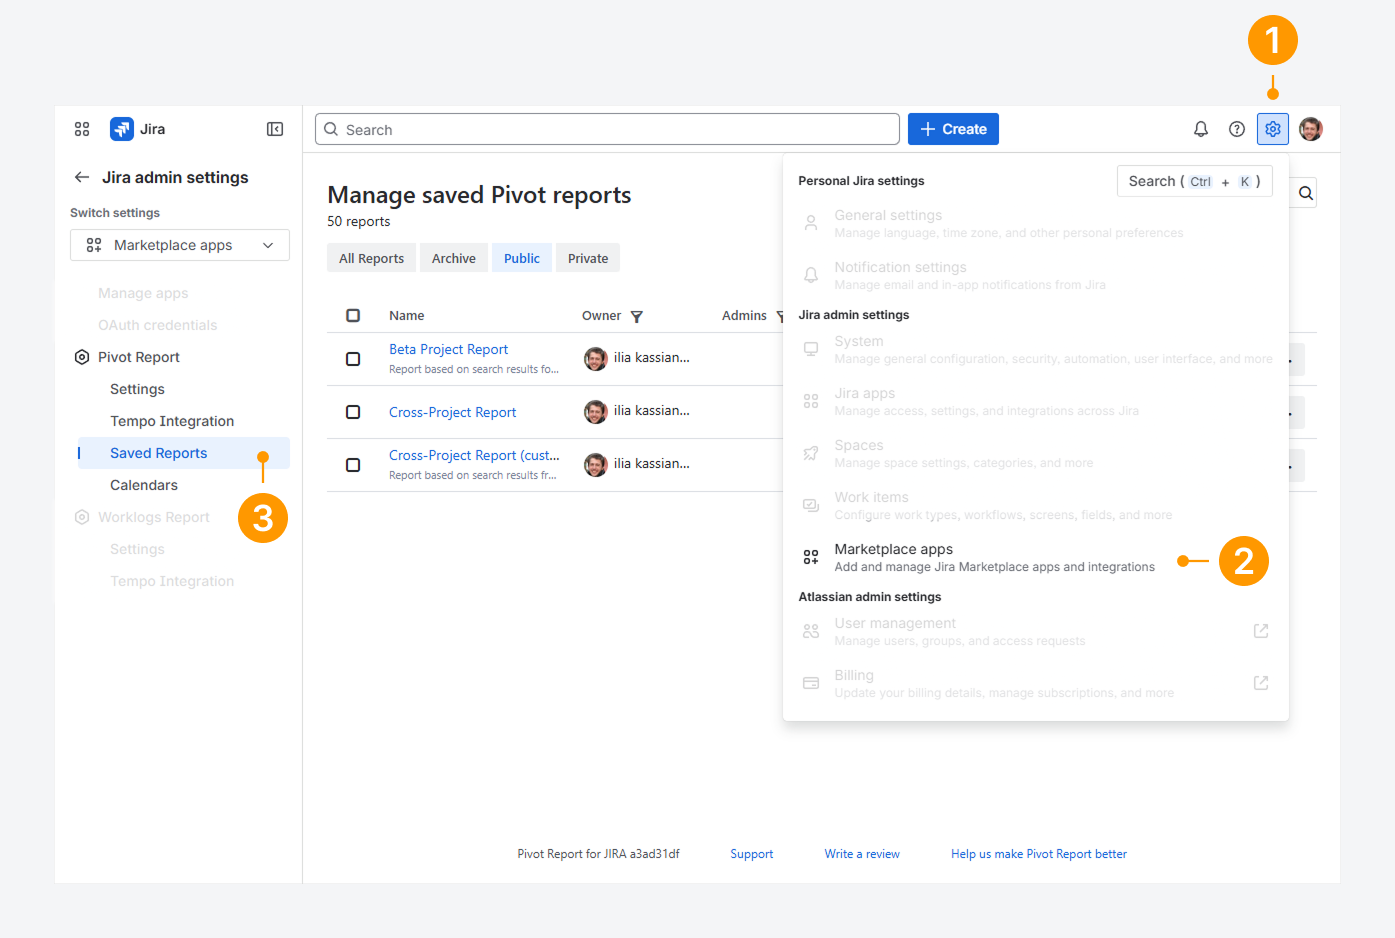This screenshot has height=938, width=1395.
Task: Select Worklogs Report in the sidebar
Action: [x=154, y=517]
